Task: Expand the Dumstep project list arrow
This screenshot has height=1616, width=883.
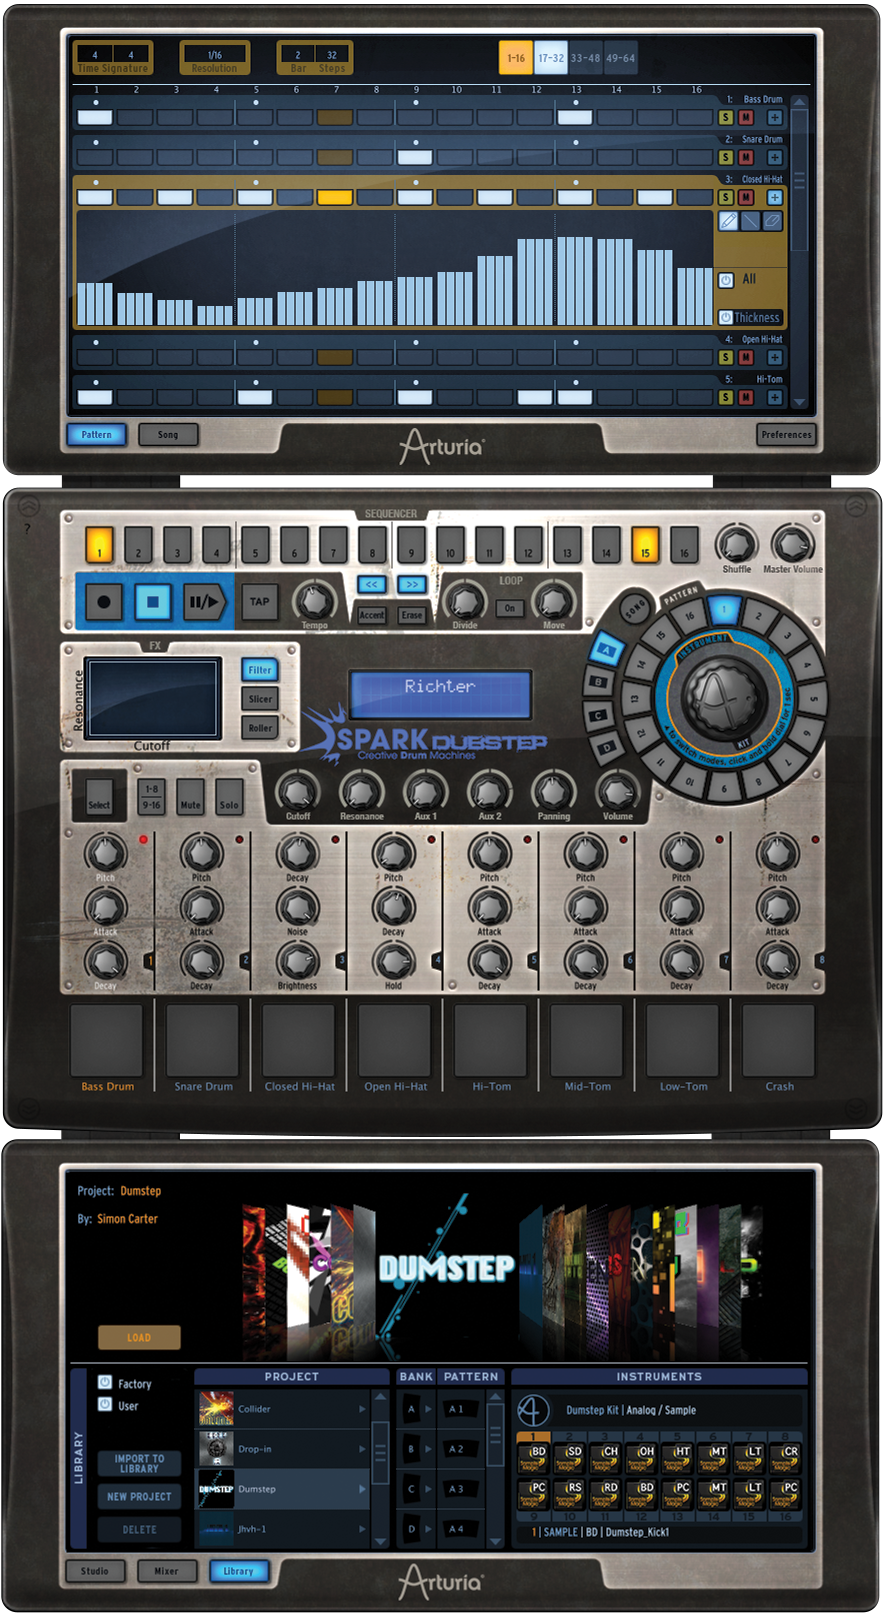Action: point(362,1489)
